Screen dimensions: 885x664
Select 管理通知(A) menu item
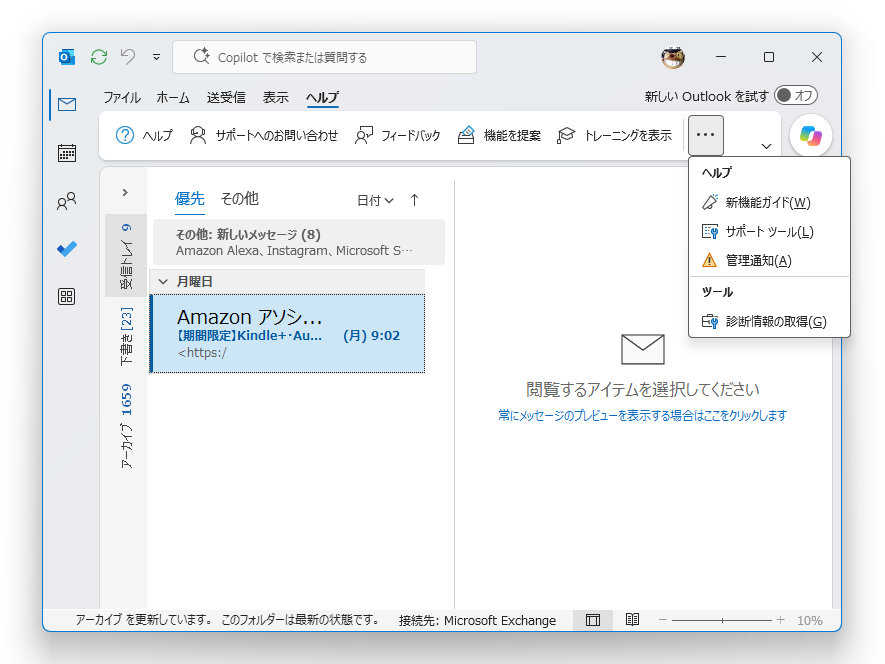[769, 260]
